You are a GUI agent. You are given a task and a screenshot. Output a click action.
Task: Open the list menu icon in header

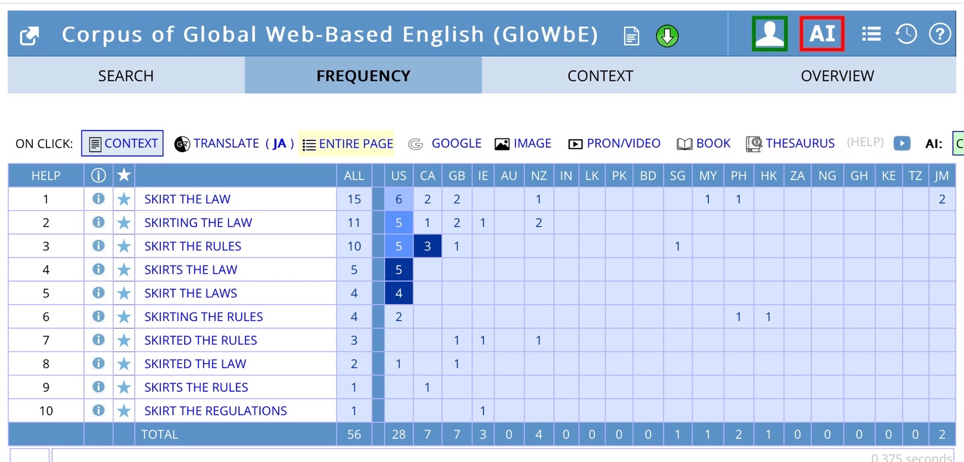coord(871,34)
